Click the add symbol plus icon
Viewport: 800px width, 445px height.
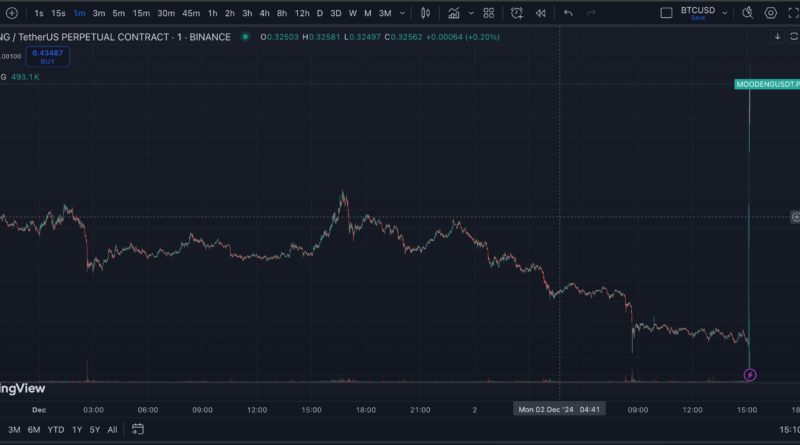(x=12, y=13)
